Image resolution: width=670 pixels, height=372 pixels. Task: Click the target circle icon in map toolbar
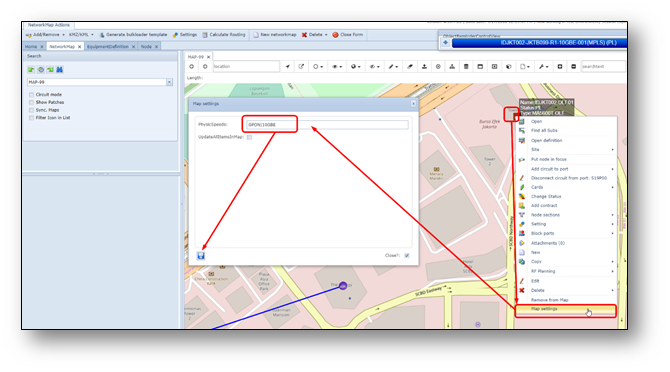point(438,67)
